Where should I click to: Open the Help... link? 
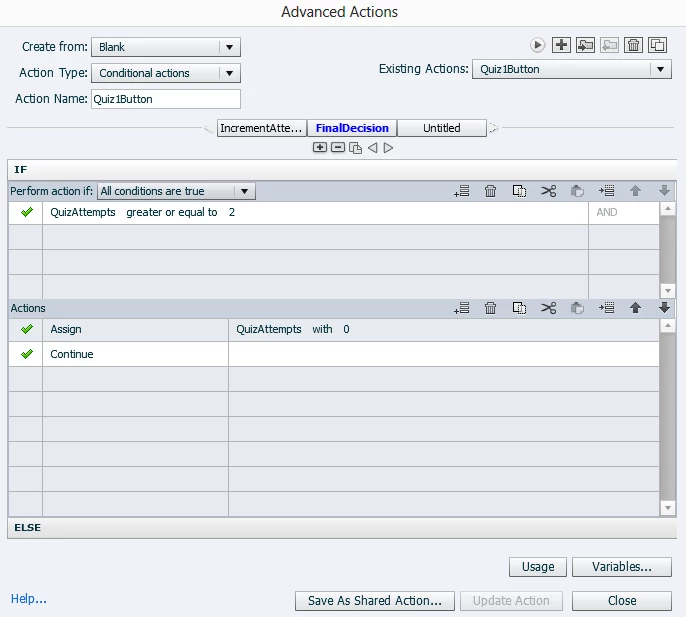(29, 599)
